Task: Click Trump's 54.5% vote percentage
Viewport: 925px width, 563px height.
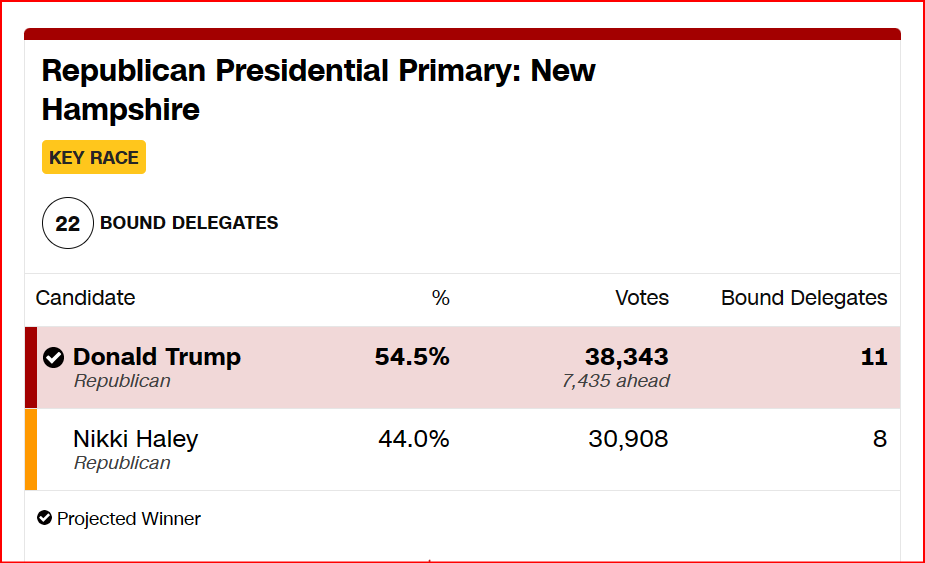Action: pos(412,357)
